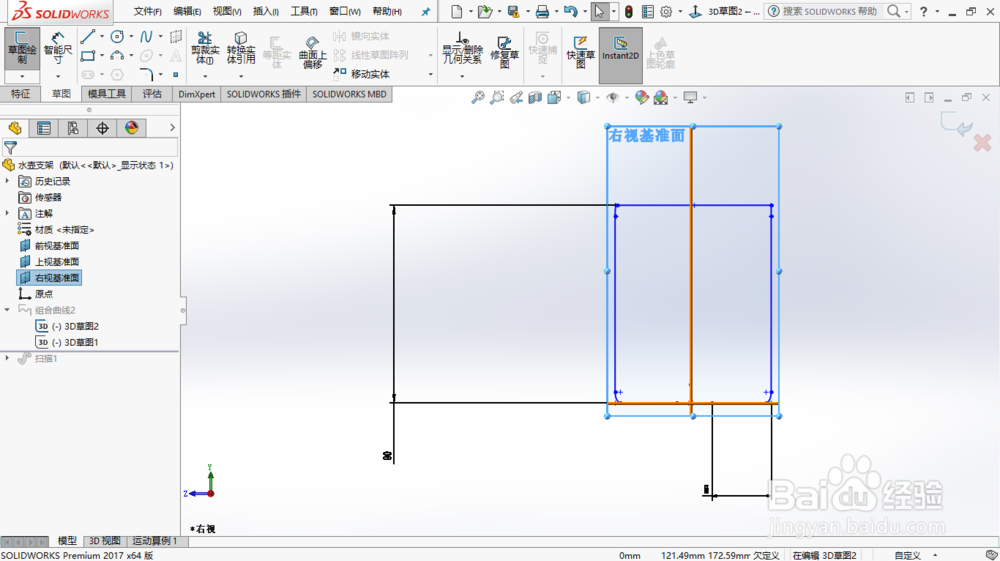Expand the 扫描1 tree node
This screenshot has height=561, width=1000.
8,358
